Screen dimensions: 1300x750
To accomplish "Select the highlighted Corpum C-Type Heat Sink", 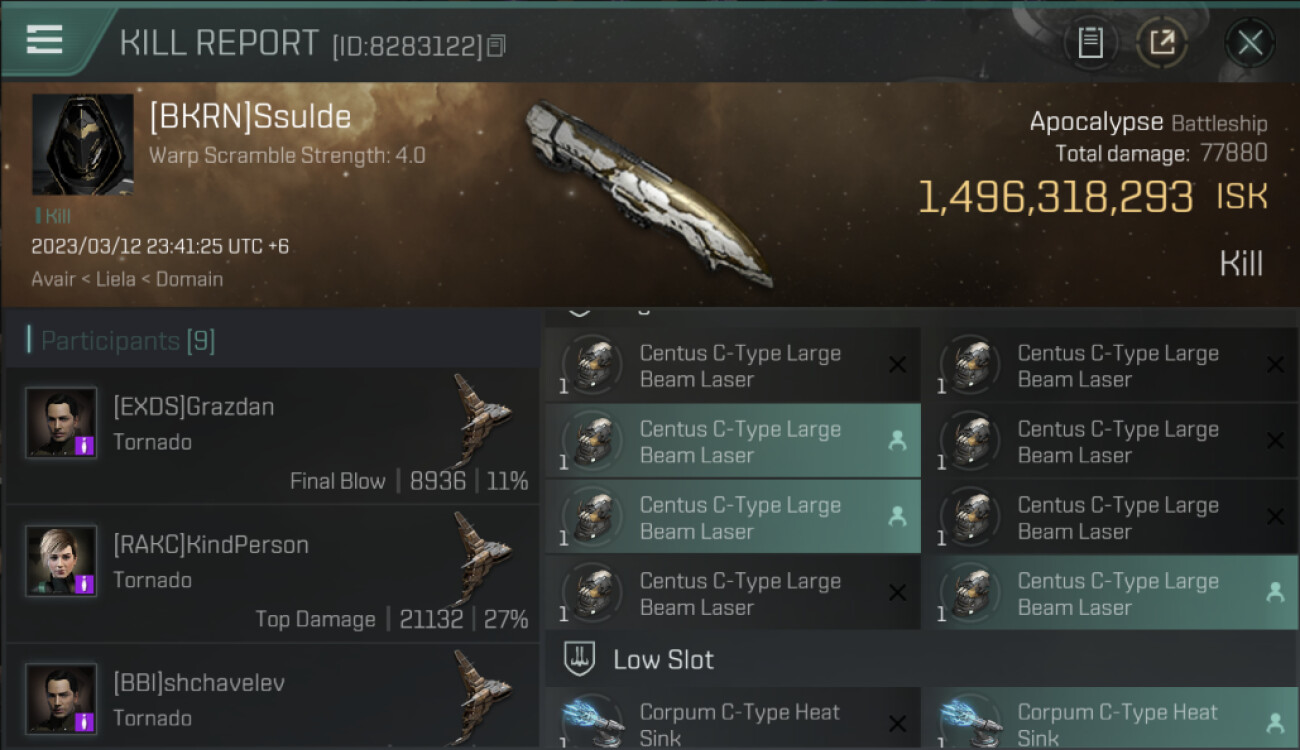I will click(1108, 719).
